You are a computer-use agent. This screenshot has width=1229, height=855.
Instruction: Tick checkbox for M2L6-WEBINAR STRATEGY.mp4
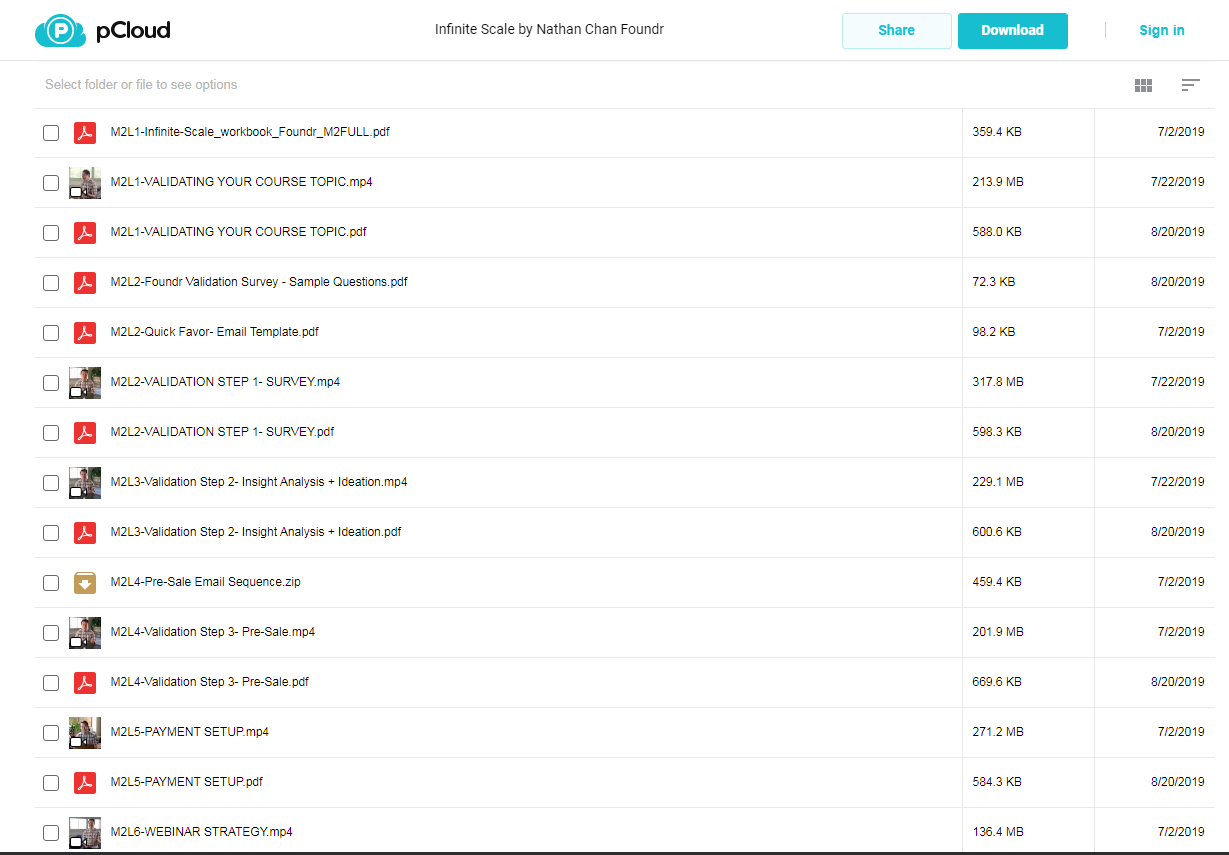pos(51,833)
